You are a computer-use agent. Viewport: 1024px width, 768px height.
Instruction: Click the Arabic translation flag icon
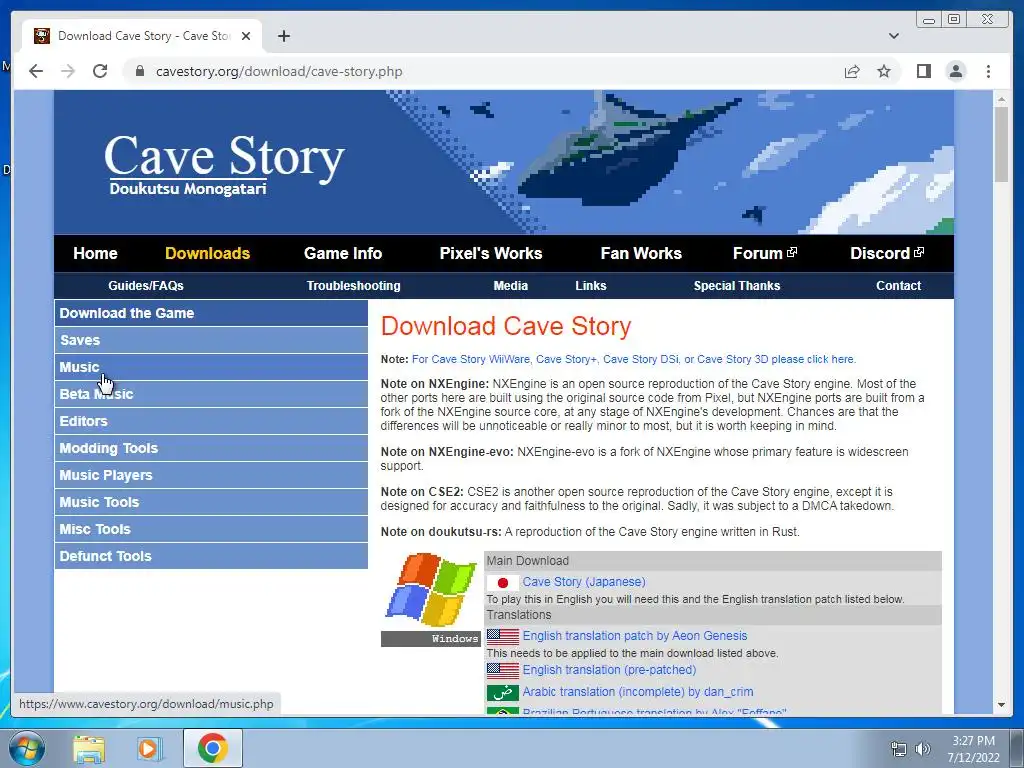click(503, 692)
